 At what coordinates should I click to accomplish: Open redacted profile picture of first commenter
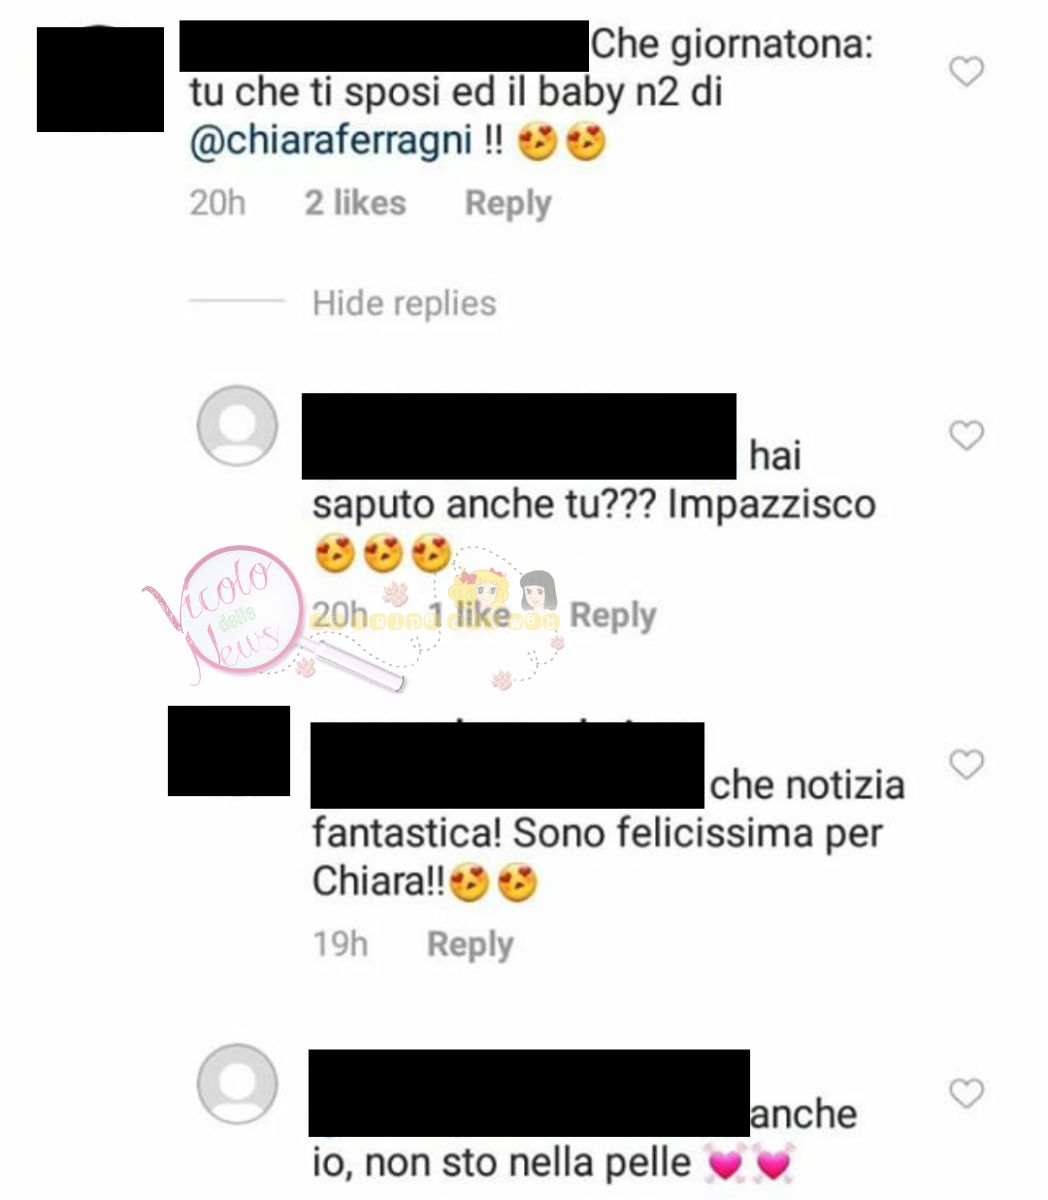coord(100,79)
